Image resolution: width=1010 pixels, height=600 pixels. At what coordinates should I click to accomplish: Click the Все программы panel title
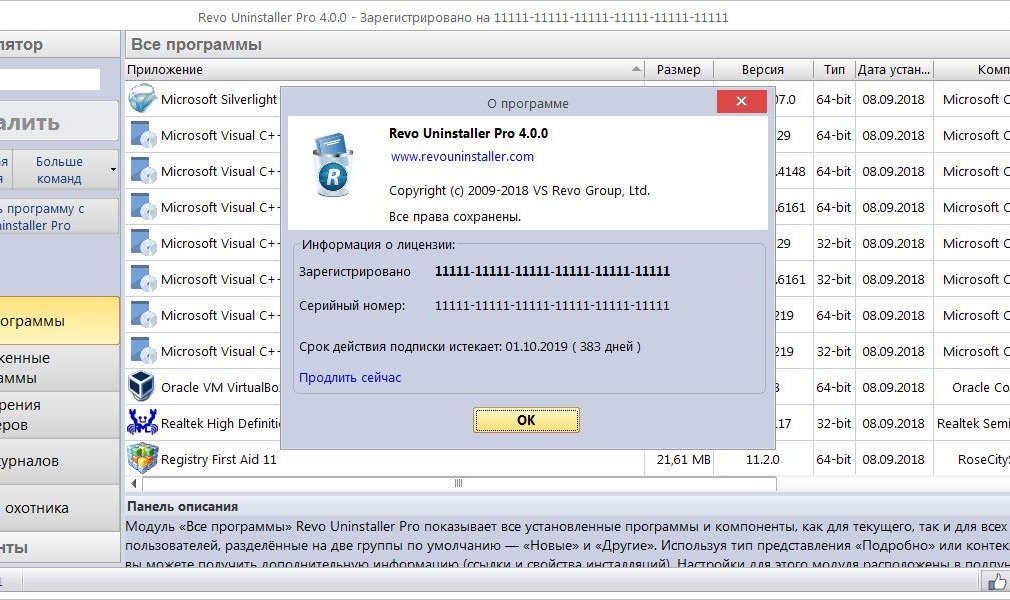(x=196, y=44)
